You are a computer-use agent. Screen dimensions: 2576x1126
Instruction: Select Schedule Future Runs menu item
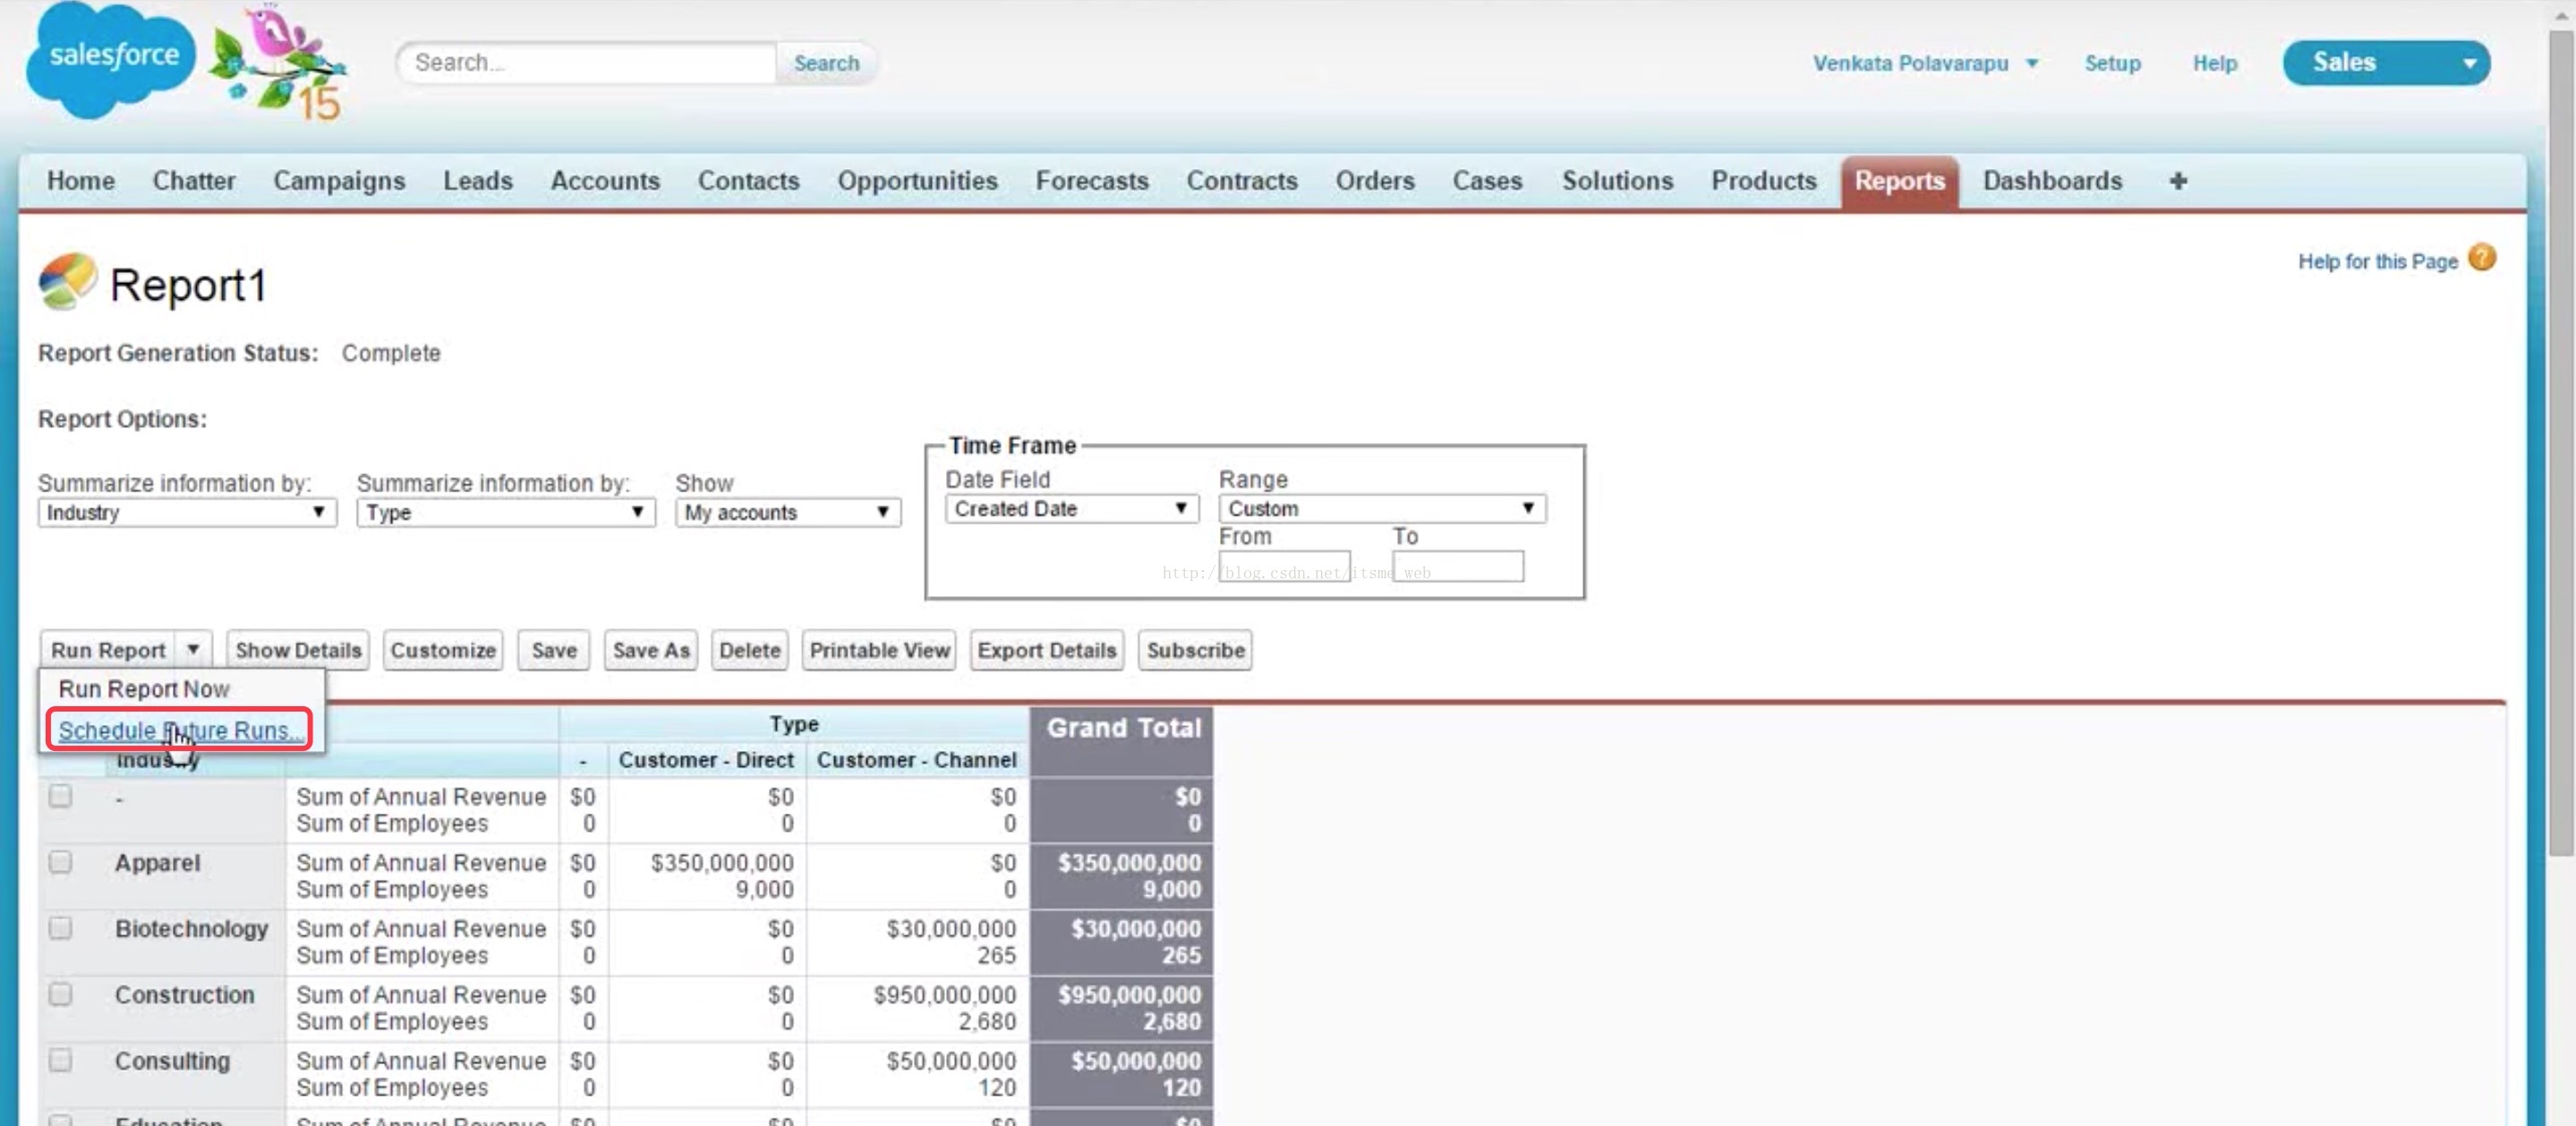pyautogui.click(x=178, y=730)
